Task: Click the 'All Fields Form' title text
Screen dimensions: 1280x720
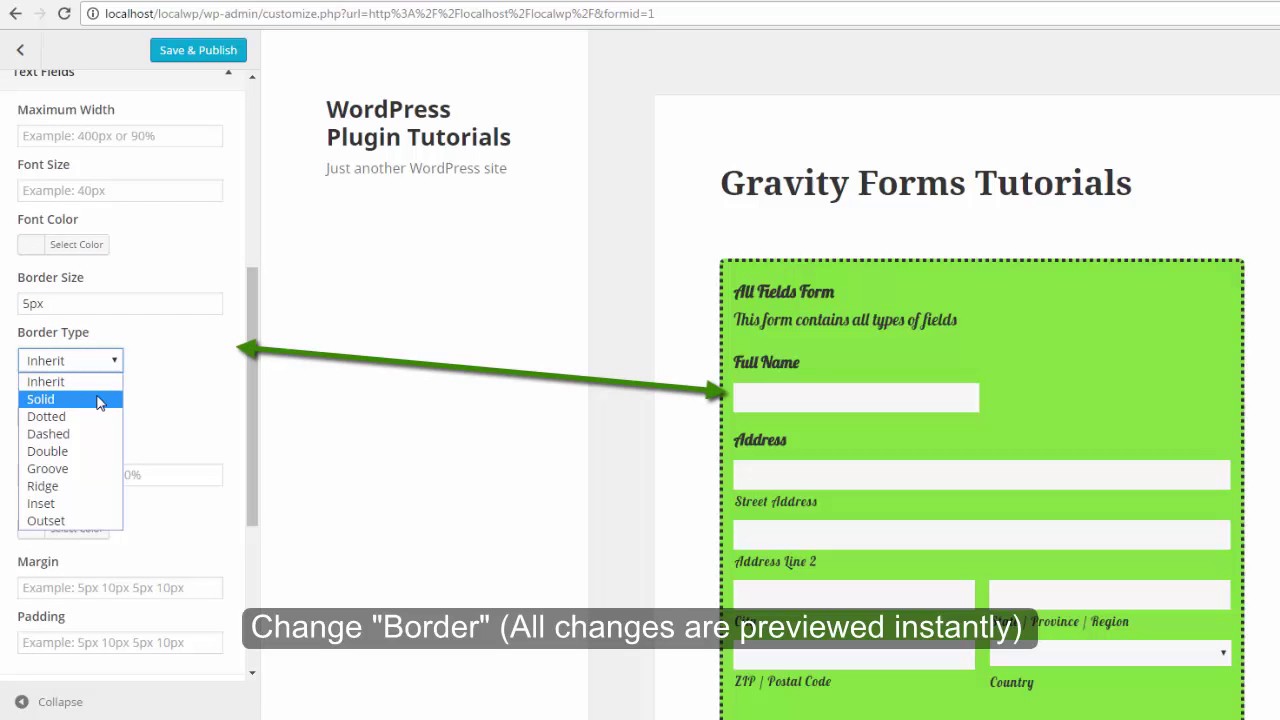Action: (784, 292)
